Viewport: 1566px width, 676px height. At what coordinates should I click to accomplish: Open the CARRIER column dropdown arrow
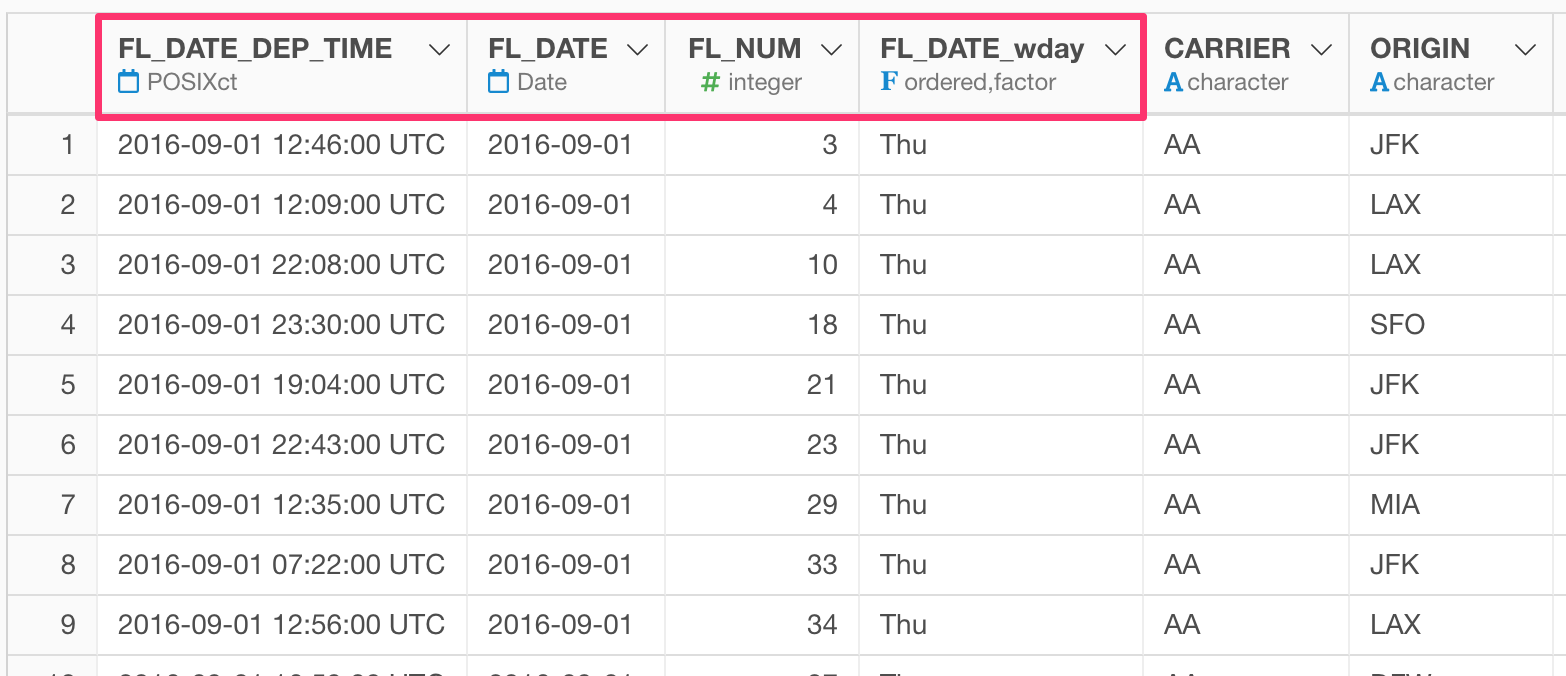1321,50
